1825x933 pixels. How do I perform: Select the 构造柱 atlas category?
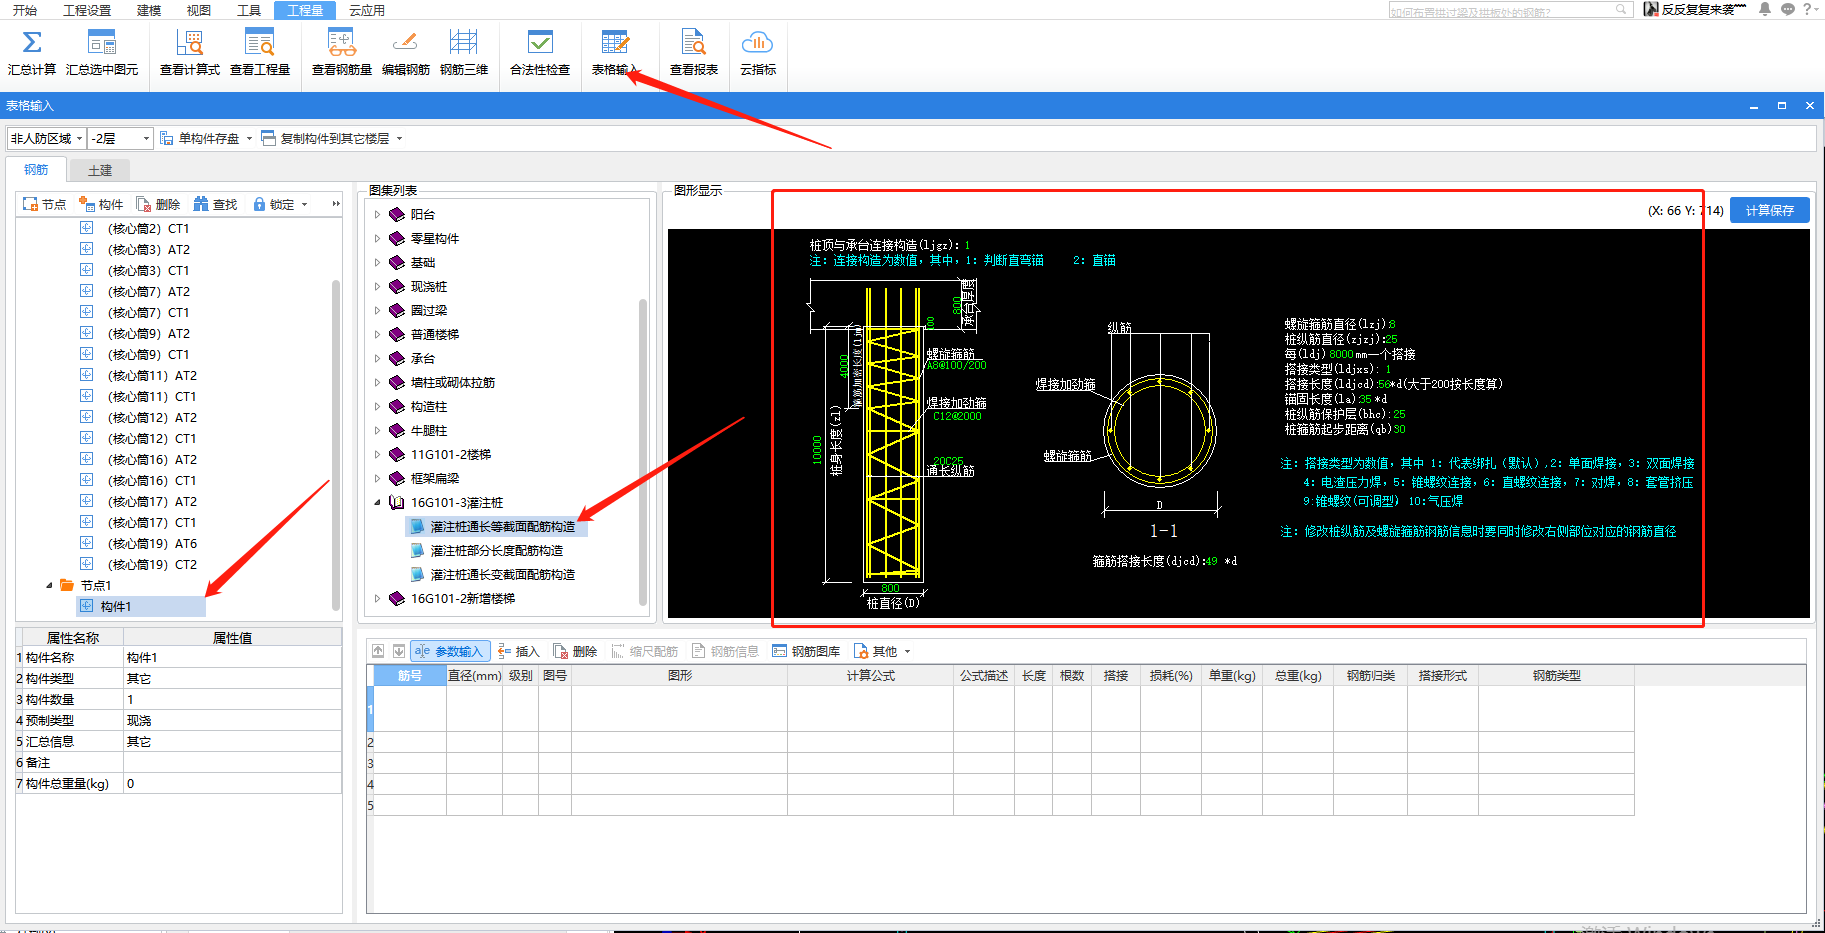(429, 406)
